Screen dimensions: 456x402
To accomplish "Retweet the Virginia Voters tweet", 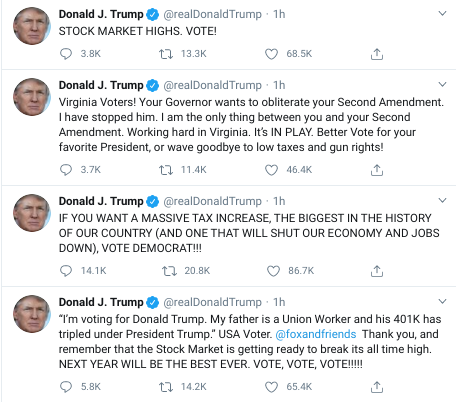I will (x=166, y=170).
